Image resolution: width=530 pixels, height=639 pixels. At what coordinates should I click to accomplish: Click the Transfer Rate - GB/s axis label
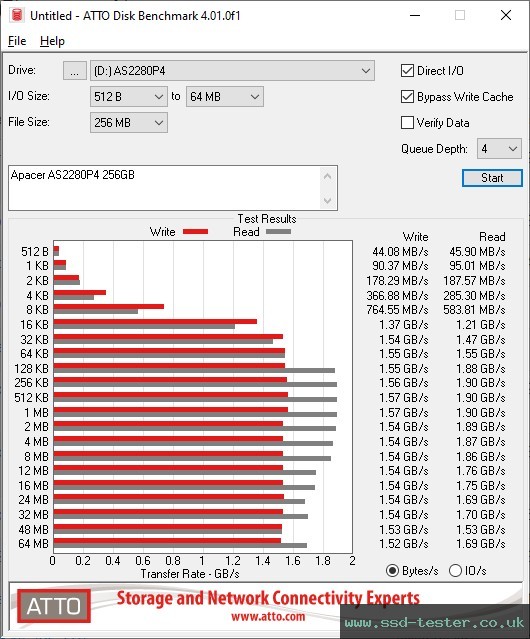pos(190,574)
